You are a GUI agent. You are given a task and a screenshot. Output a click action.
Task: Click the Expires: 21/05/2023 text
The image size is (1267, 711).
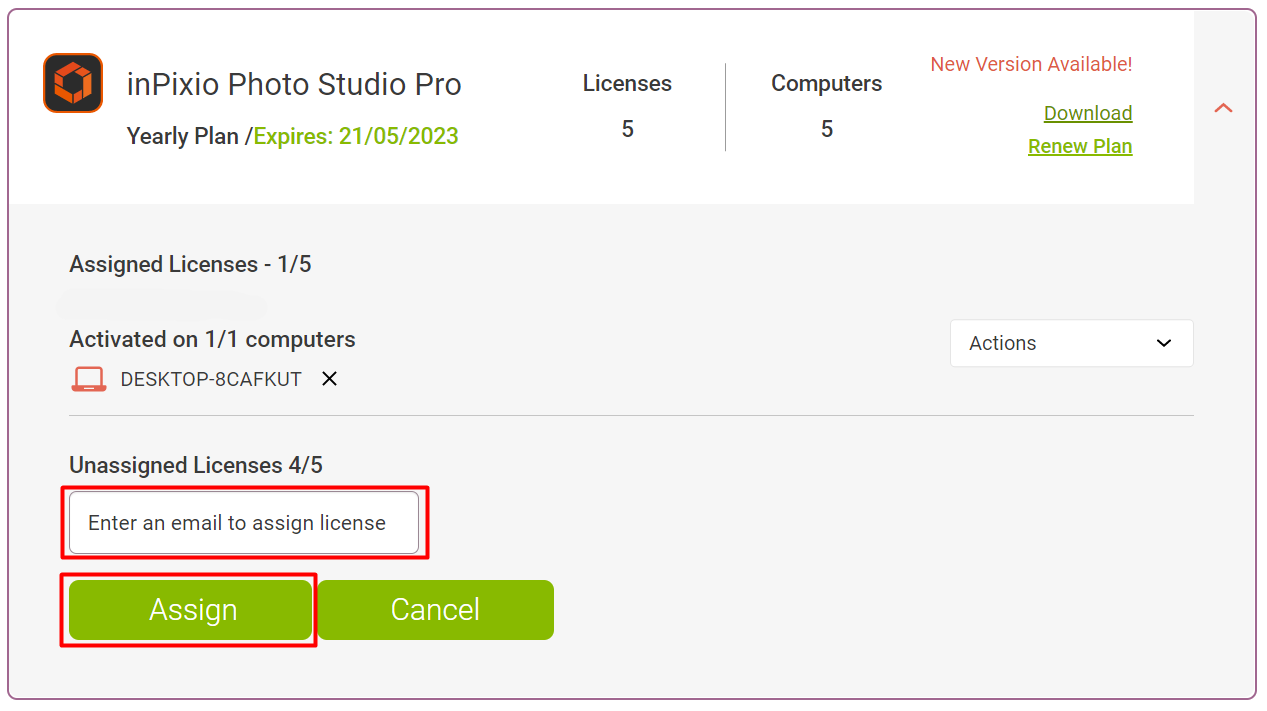tap(356, 136)
